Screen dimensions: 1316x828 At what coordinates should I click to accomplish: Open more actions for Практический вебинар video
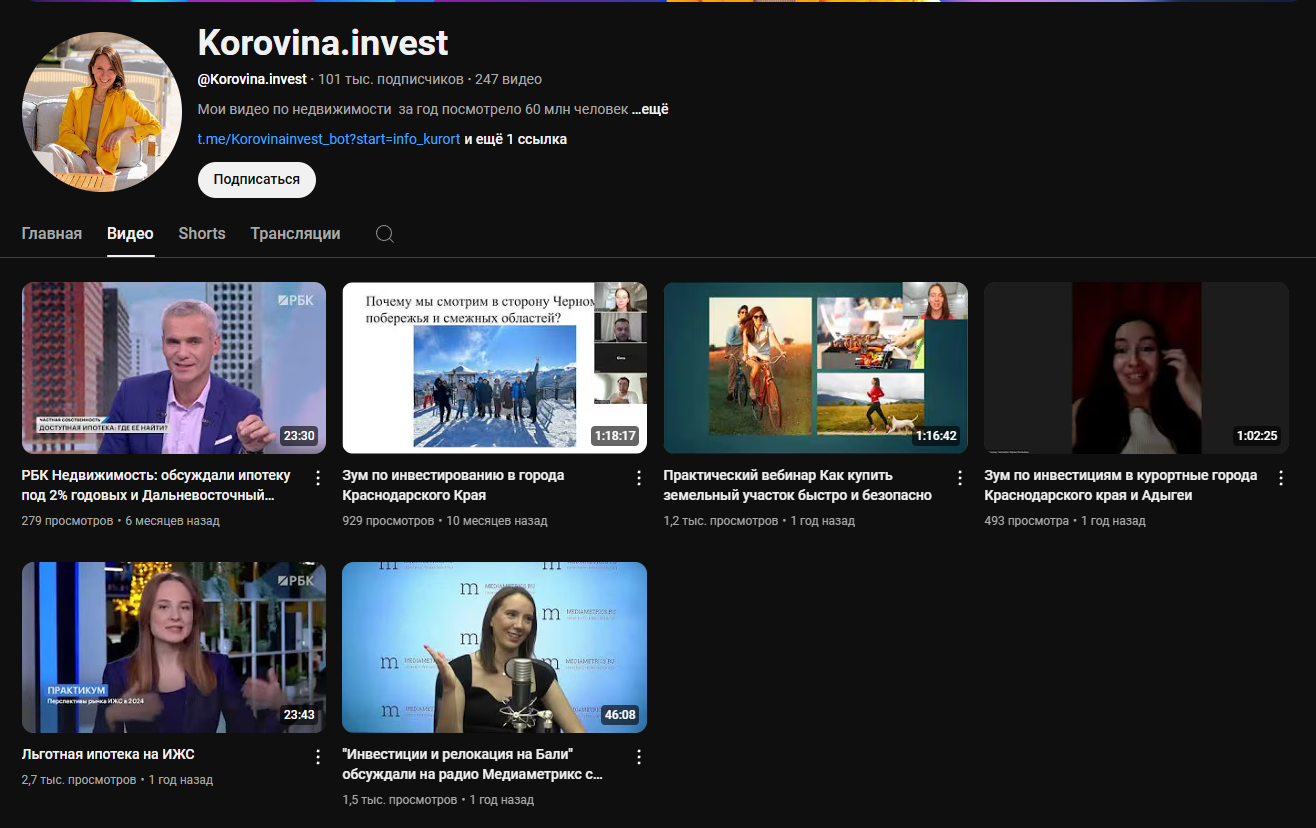tap(960, 478)
